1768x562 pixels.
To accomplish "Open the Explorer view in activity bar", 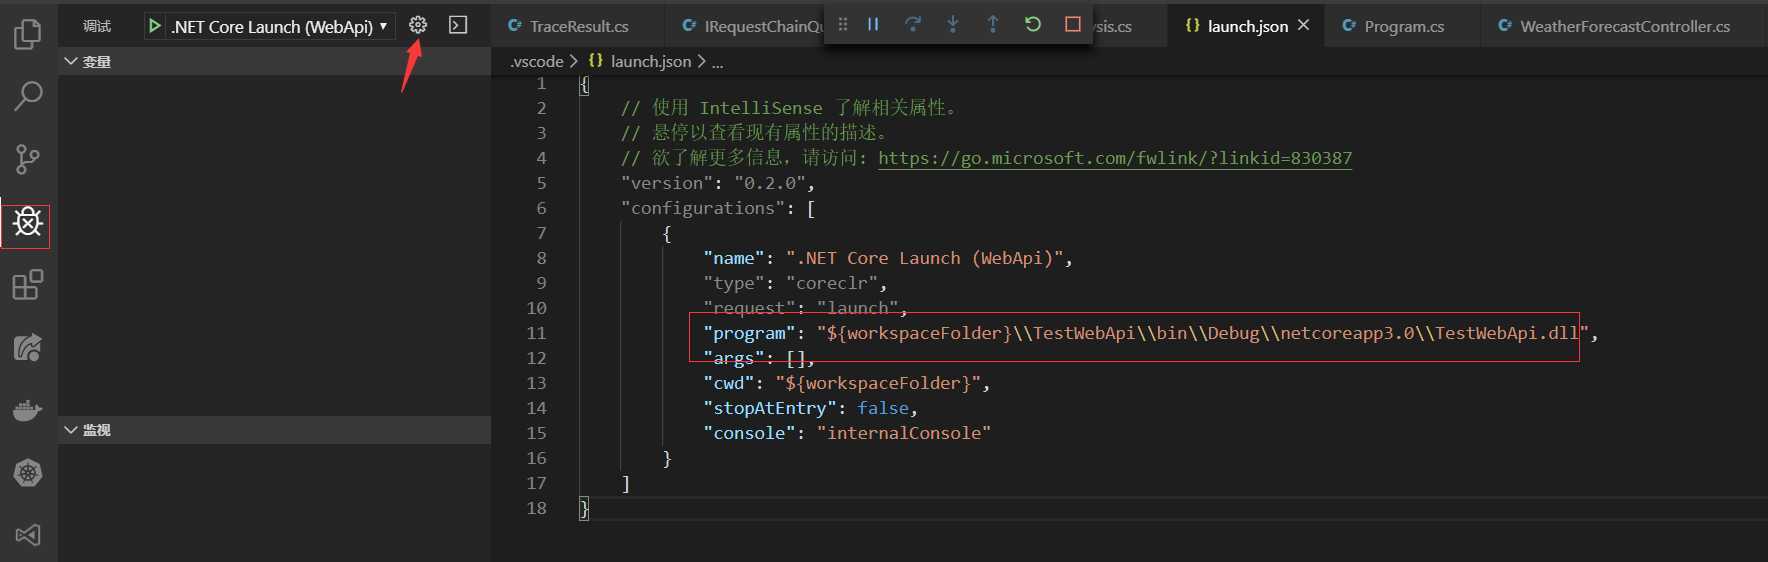I will coord(28,34).
